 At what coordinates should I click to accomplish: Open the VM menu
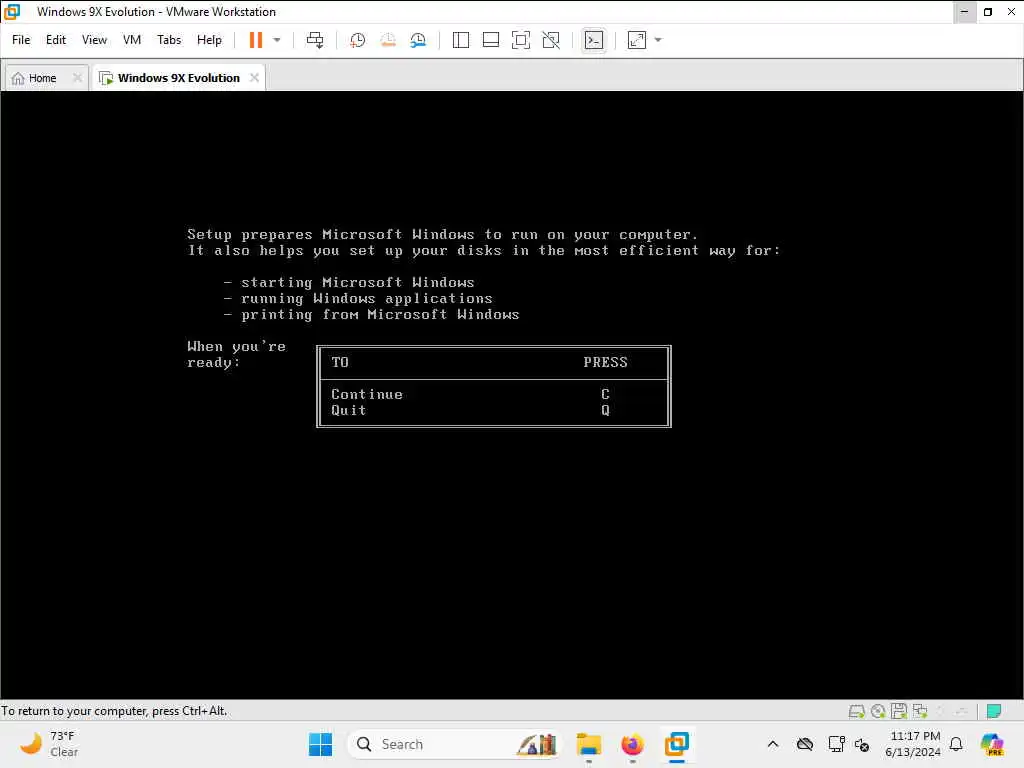132,40
